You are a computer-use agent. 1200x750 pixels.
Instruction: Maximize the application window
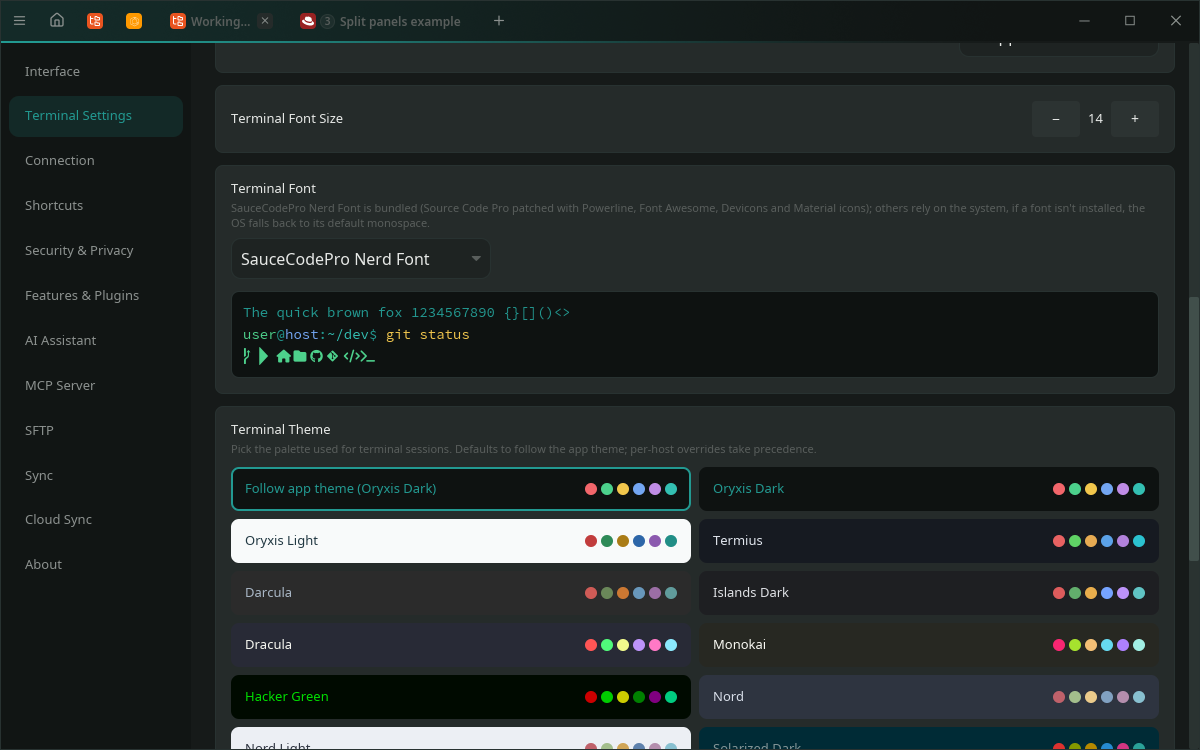(1130, 21)
